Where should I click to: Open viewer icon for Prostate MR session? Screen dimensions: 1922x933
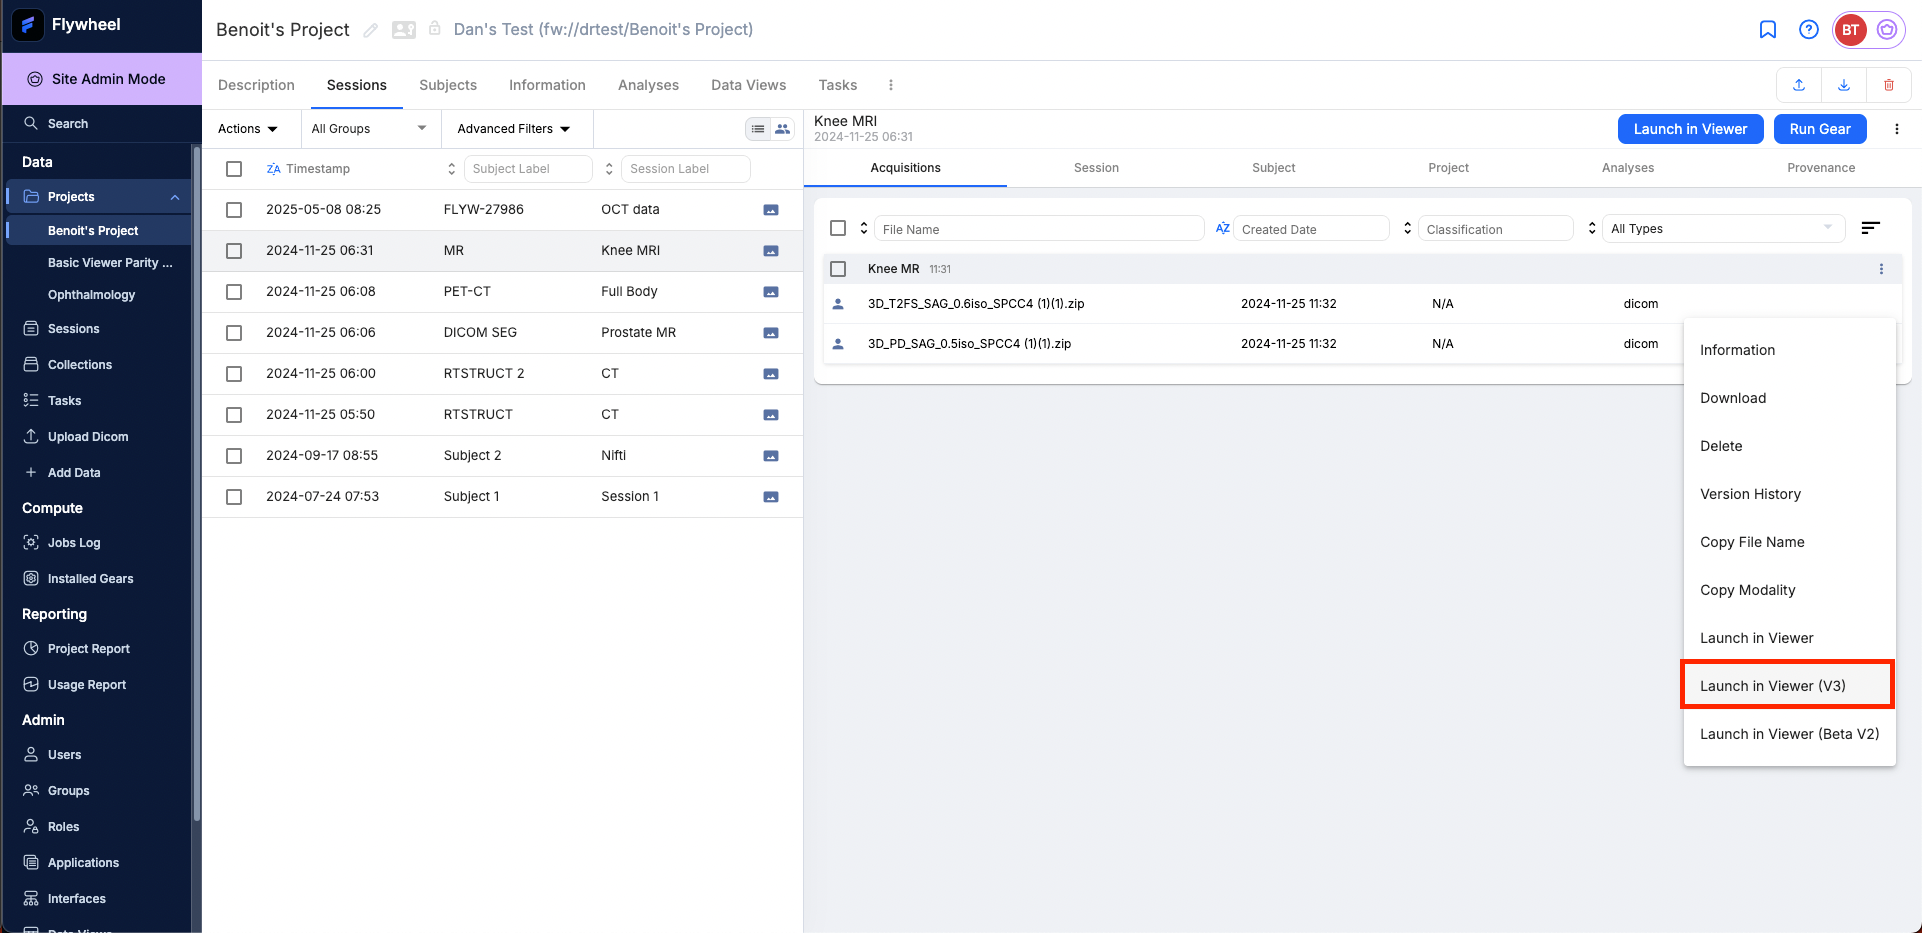click(x=771, y=333)
